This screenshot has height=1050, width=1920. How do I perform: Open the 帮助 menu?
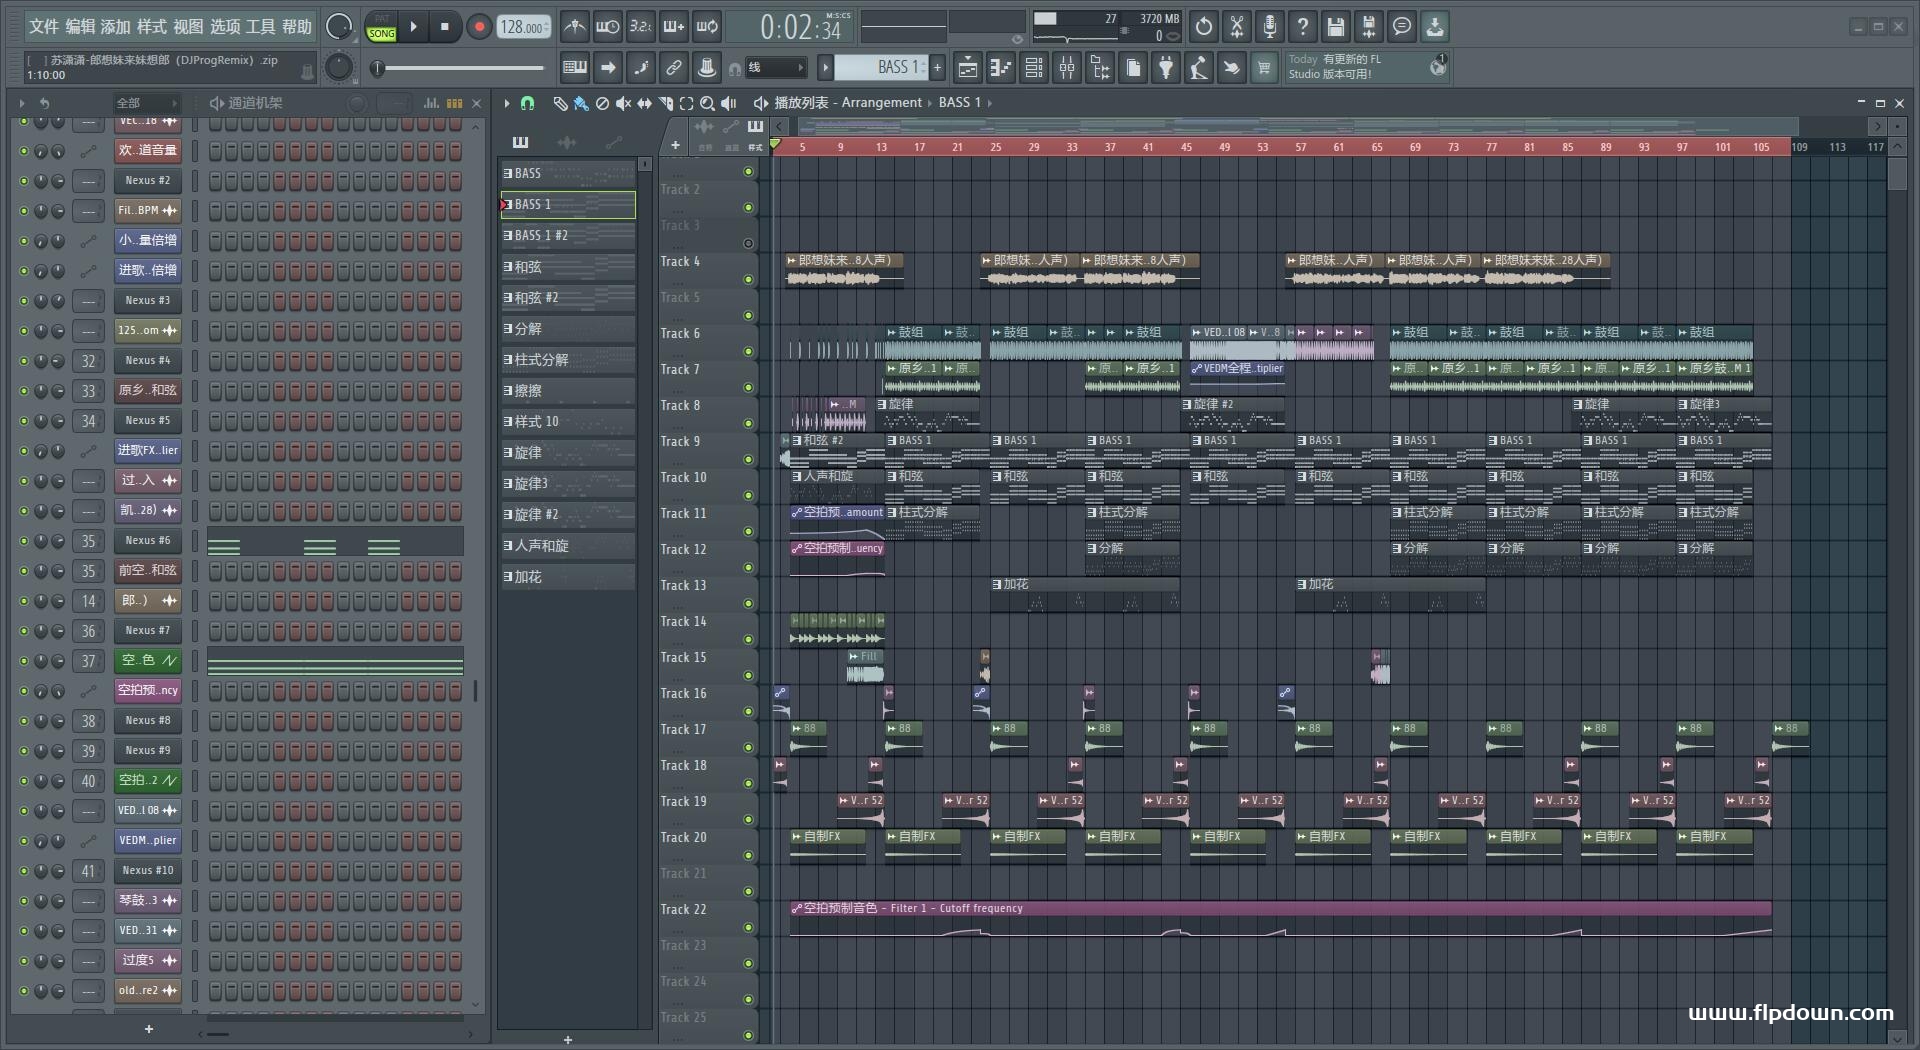point(297,27)
